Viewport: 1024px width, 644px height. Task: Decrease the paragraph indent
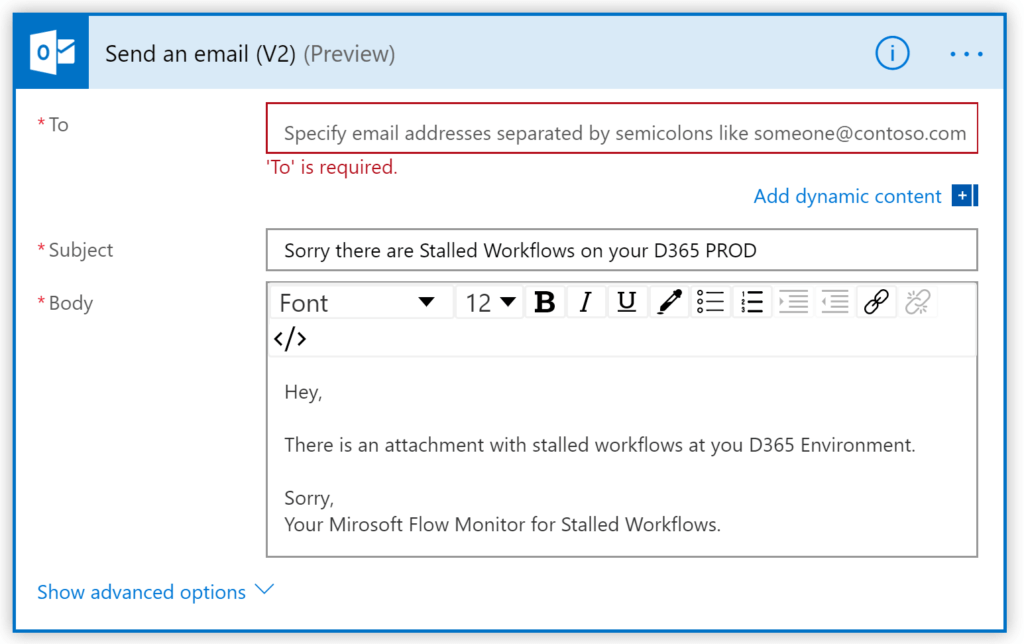pos(835,302)
